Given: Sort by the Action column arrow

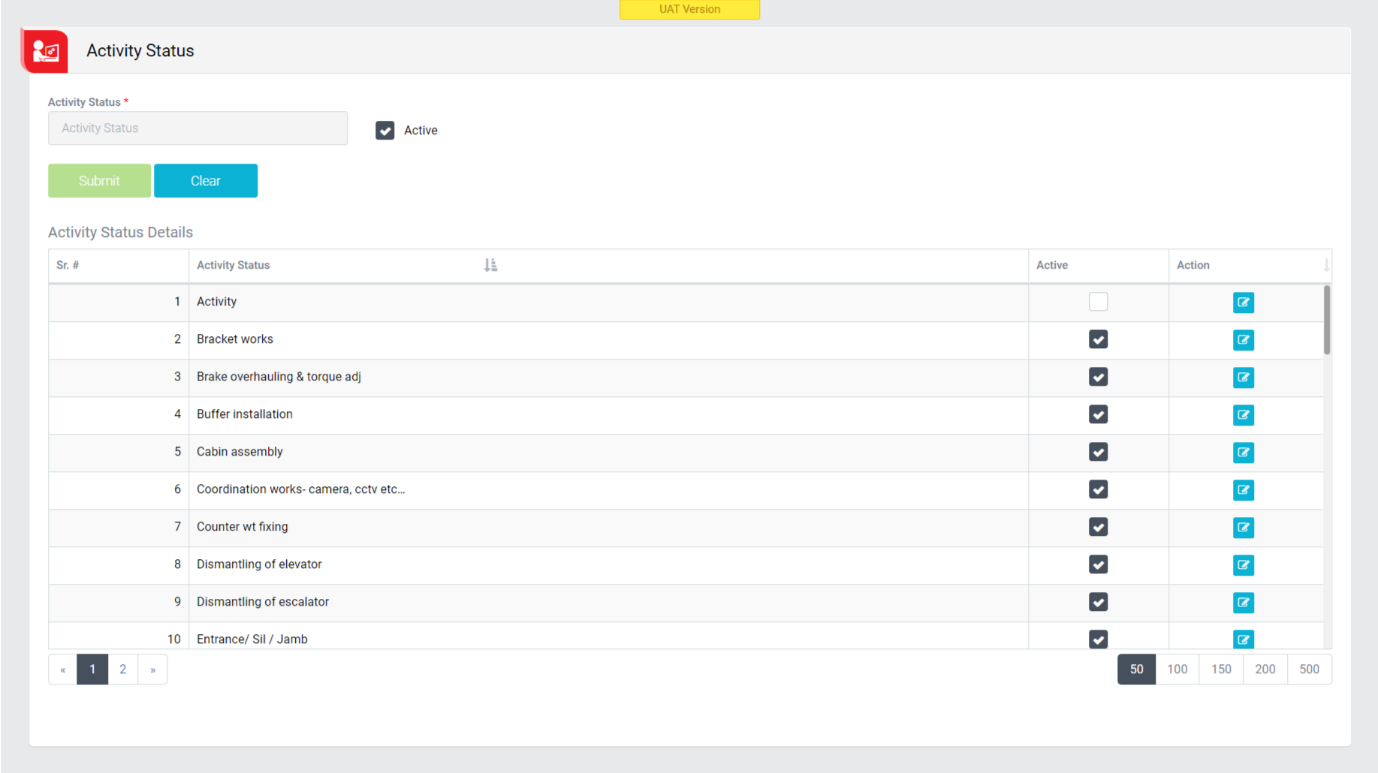Looking at the screenshot, I should coord(1326,265).
